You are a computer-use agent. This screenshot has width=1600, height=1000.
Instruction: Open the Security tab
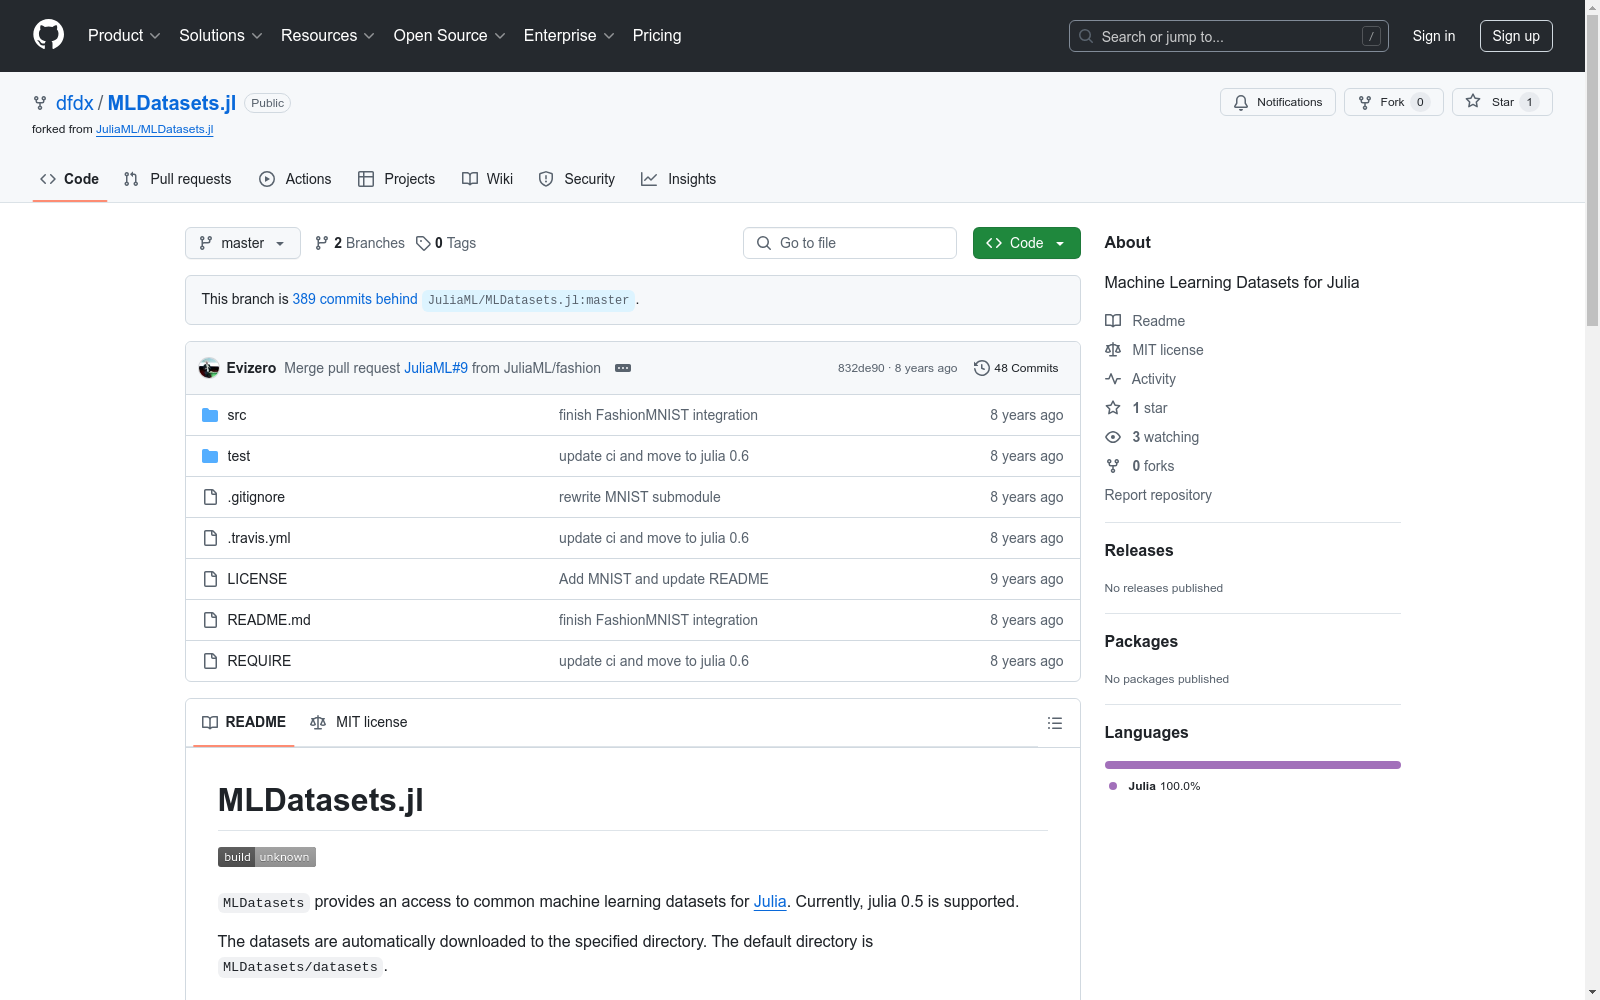click(577, 179)
